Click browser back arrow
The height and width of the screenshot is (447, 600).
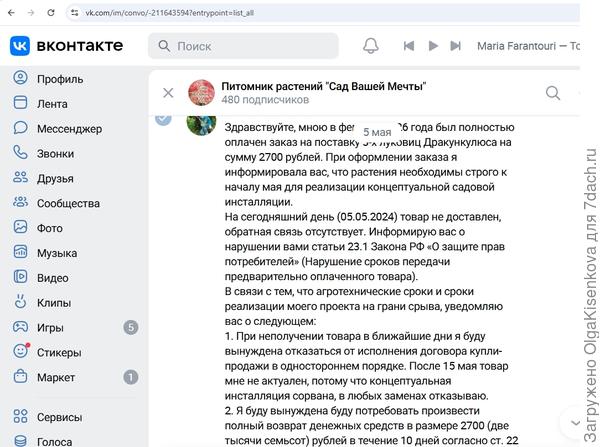click(11, 13)
